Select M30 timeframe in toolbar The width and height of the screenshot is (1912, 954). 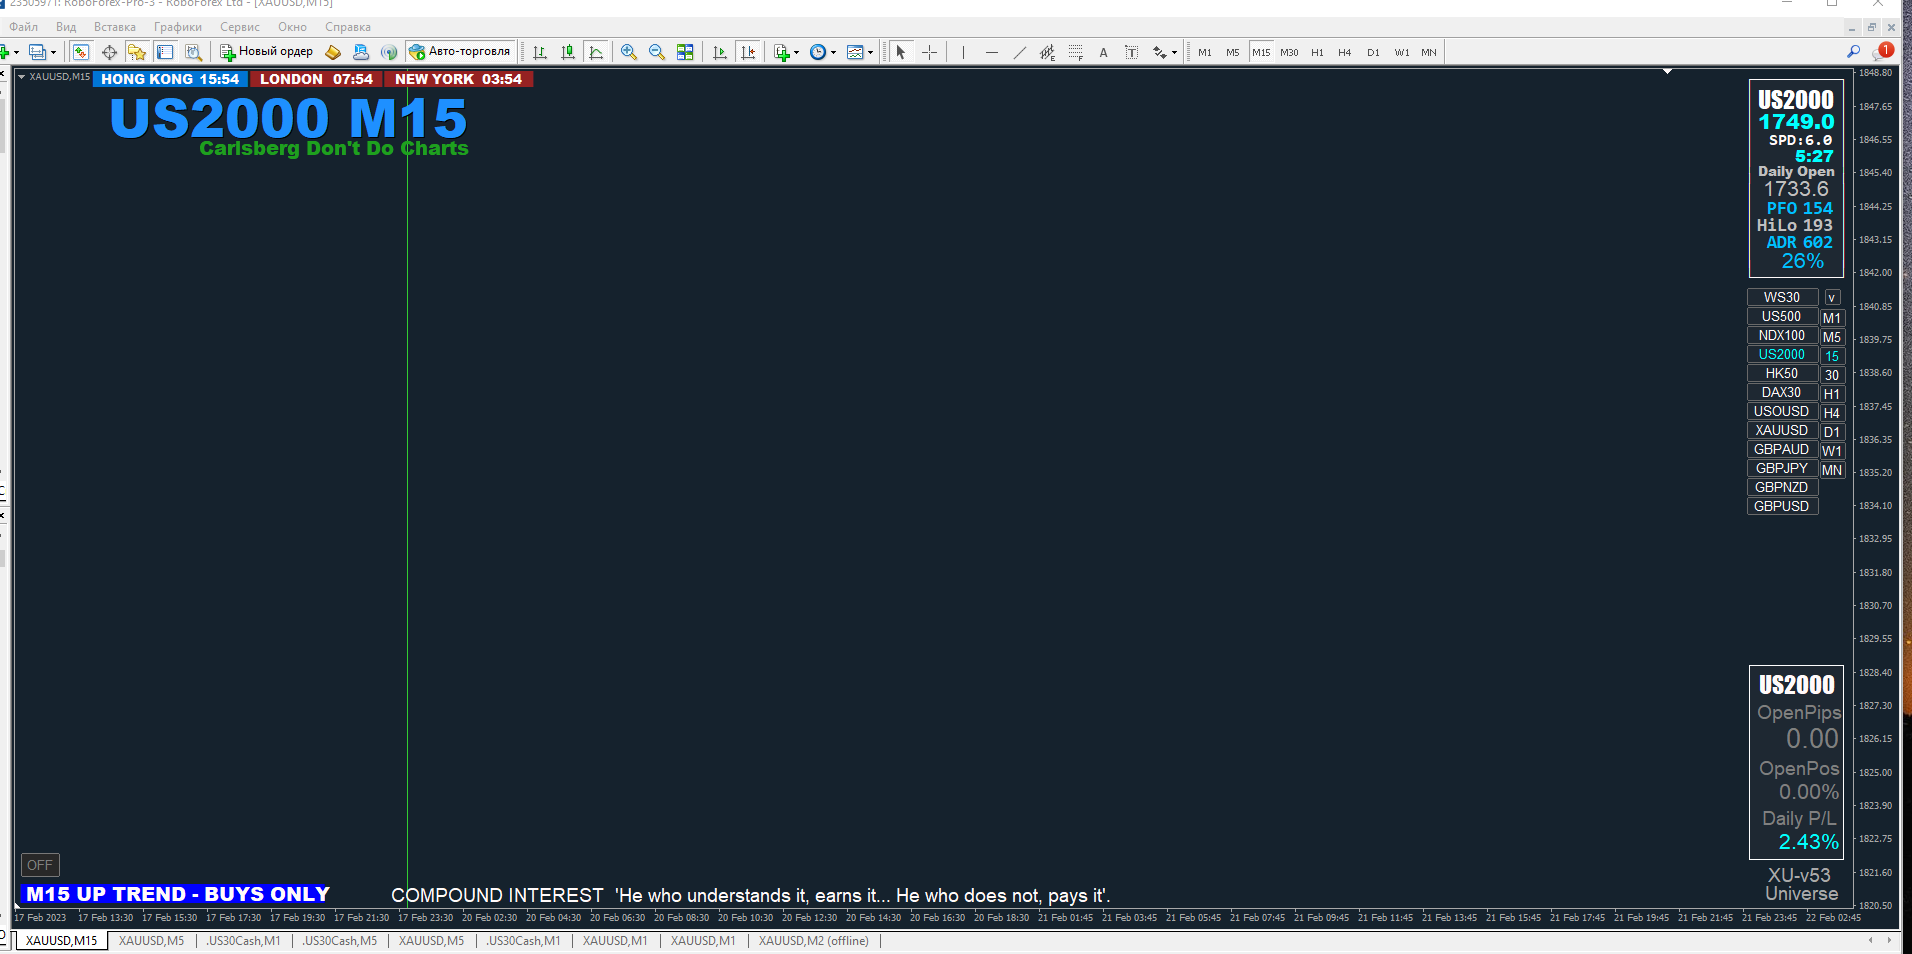[1289, 52]
